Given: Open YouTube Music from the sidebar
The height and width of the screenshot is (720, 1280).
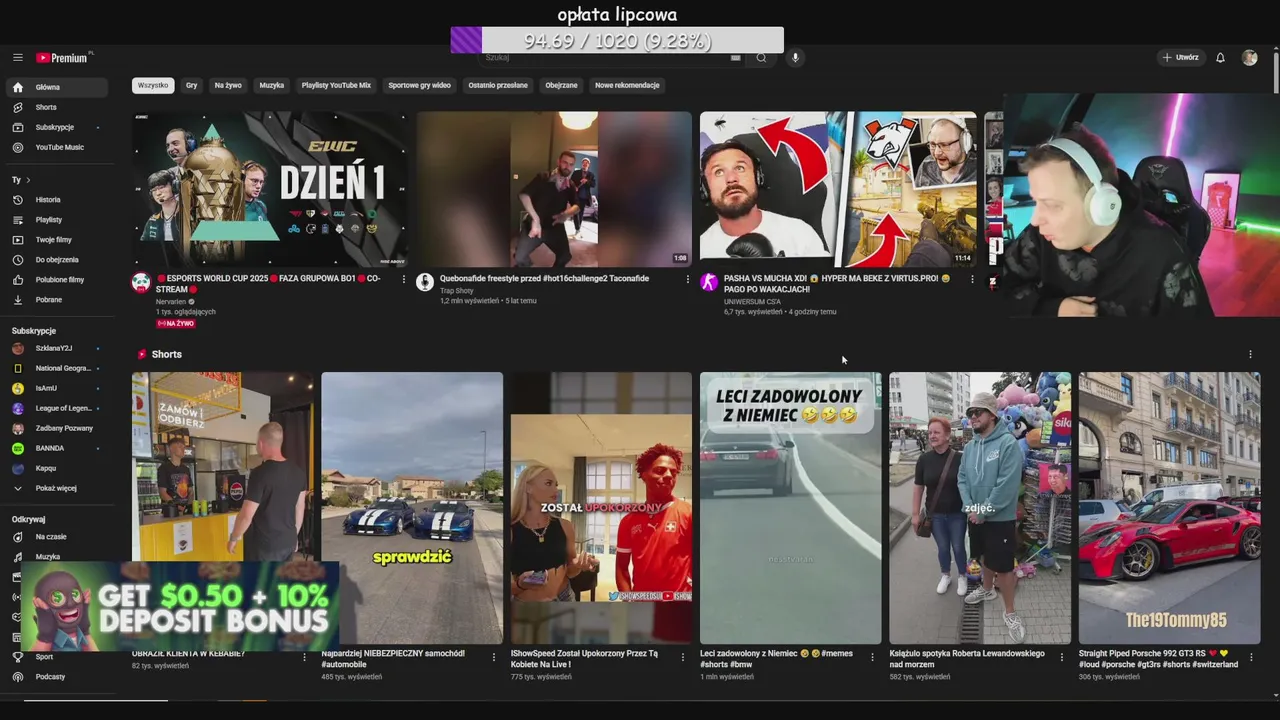Looking at the screenshot, I should 56,147.
